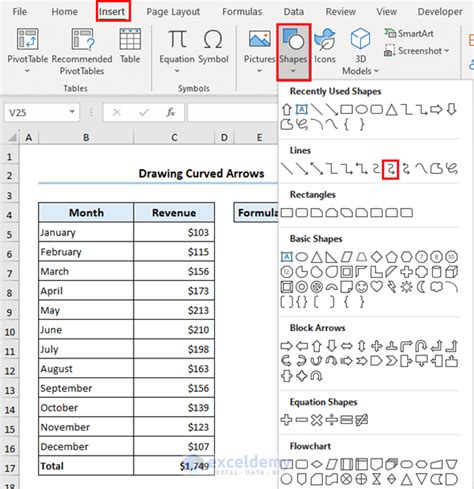Select the Not Equal equation shape
The width and height of the screenshot is (474, 489).
362,420
